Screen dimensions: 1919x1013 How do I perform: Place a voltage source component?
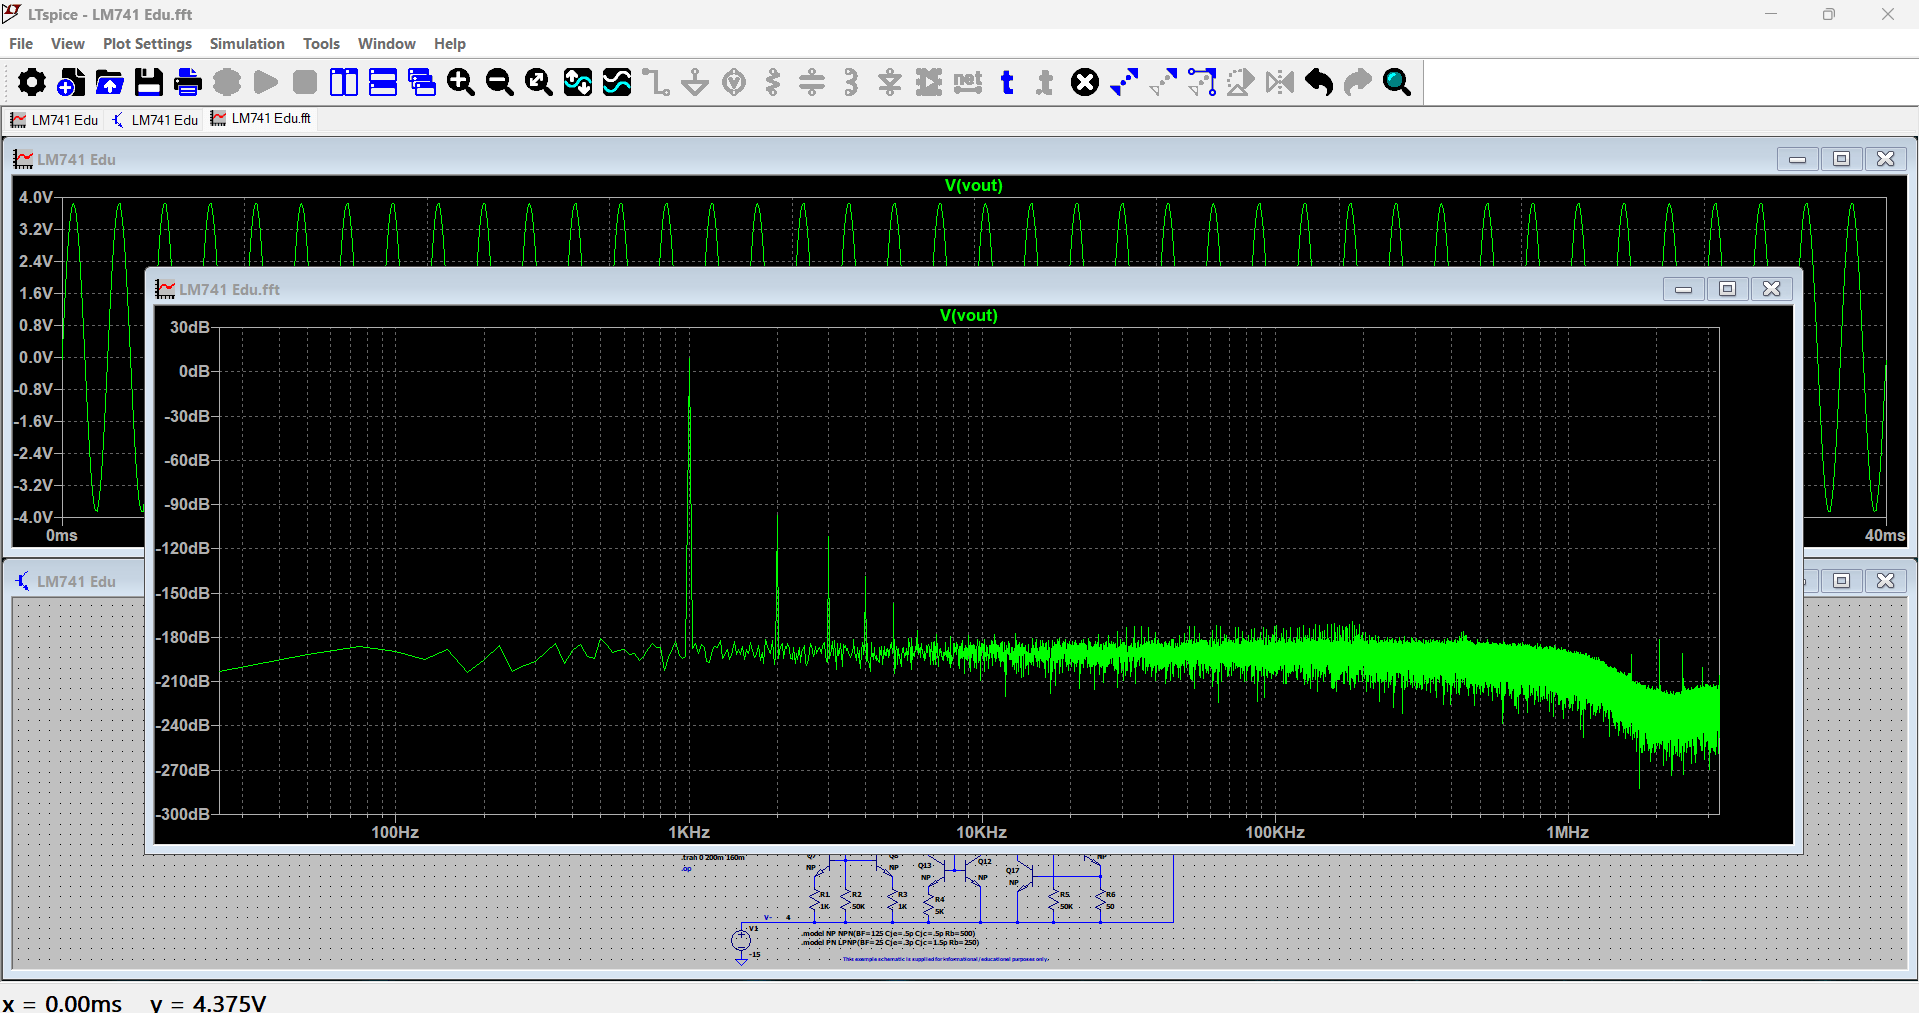(x=734, y=82)
